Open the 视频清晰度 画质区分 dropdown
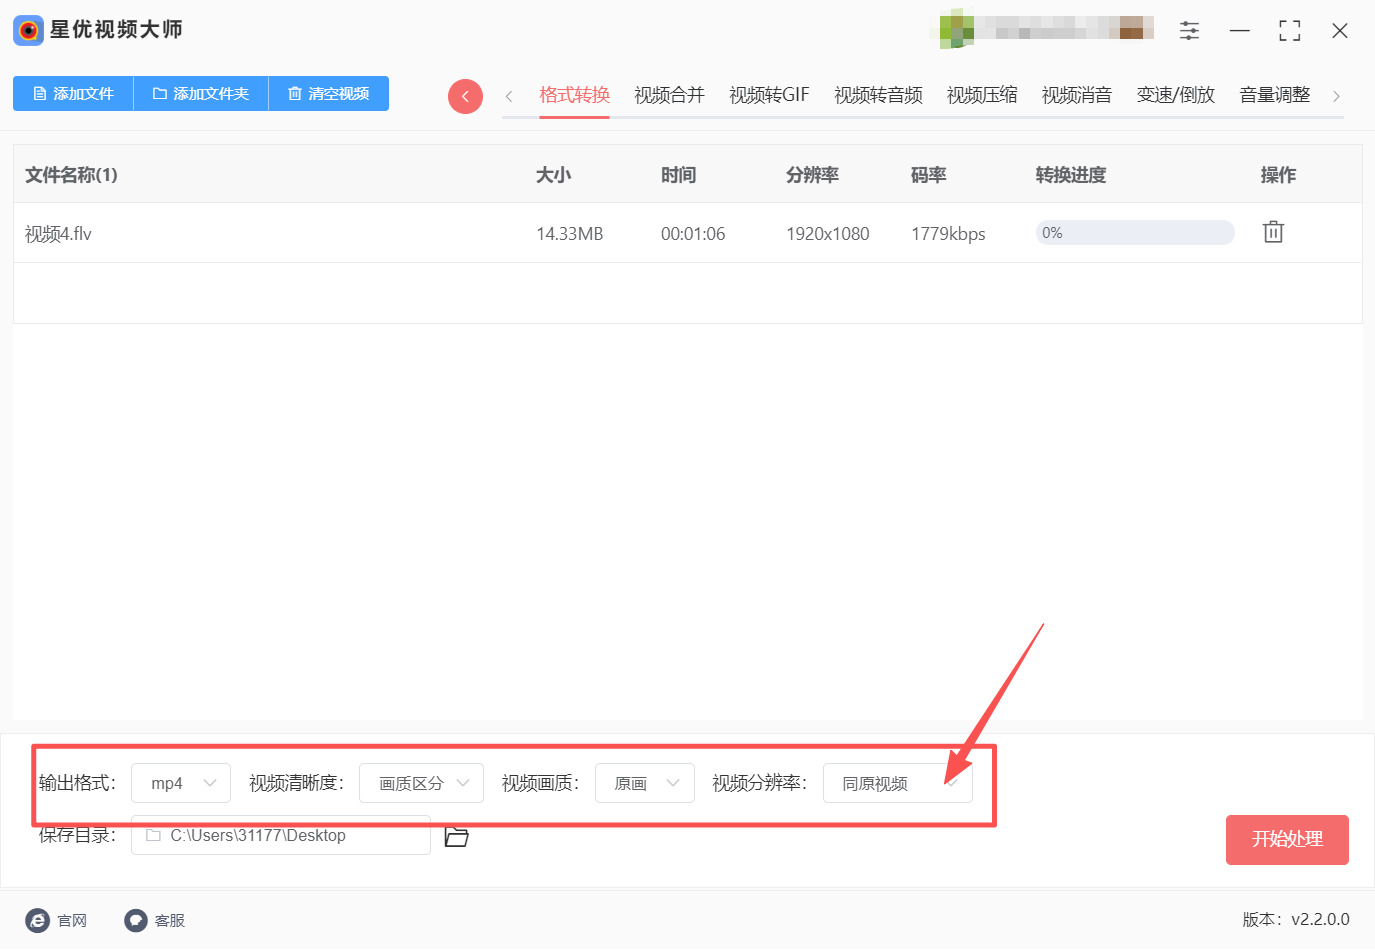Image resolution: width=1375 pixels, height=950 pixels. 421,783
